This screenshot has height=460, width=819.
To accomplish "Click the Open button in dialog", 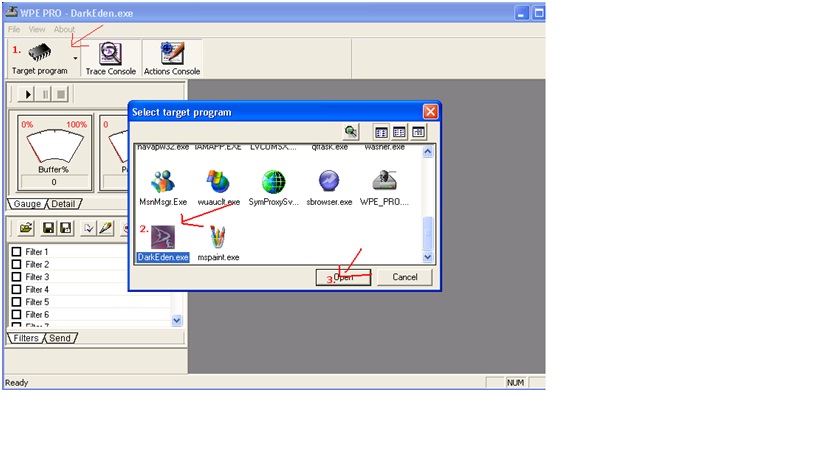I will pyautogui.click(x=343, y=277).
